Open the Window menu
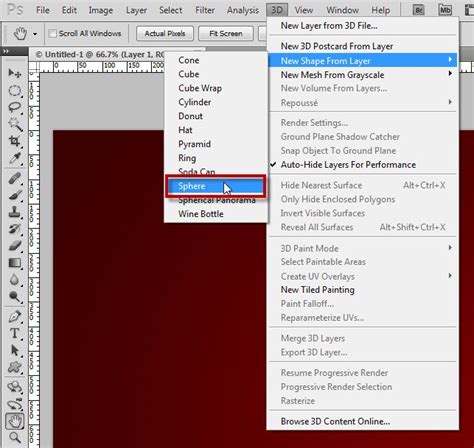The width and height of the screenshot is (474, 448). 343,10
